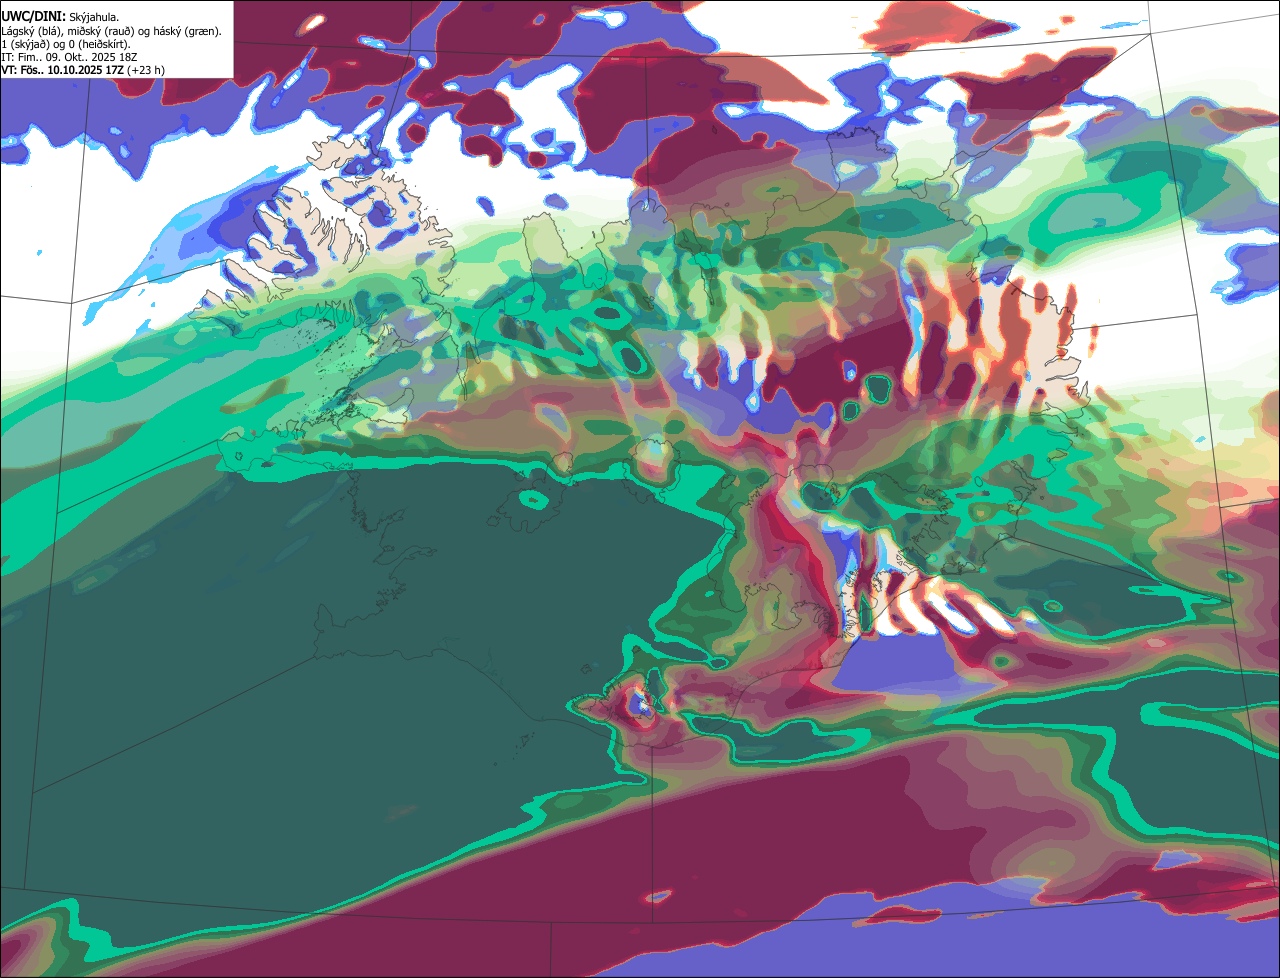The width and height of the screenshot is (1280, 978).
Task: Click the '1 (skýjað) og 0 (heiðskírt).' line
Action: (67, 44)
